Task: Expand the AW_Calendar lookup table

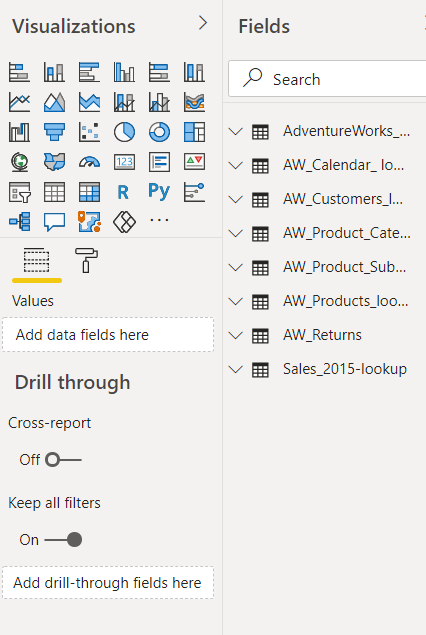Action: coord(236,165)
